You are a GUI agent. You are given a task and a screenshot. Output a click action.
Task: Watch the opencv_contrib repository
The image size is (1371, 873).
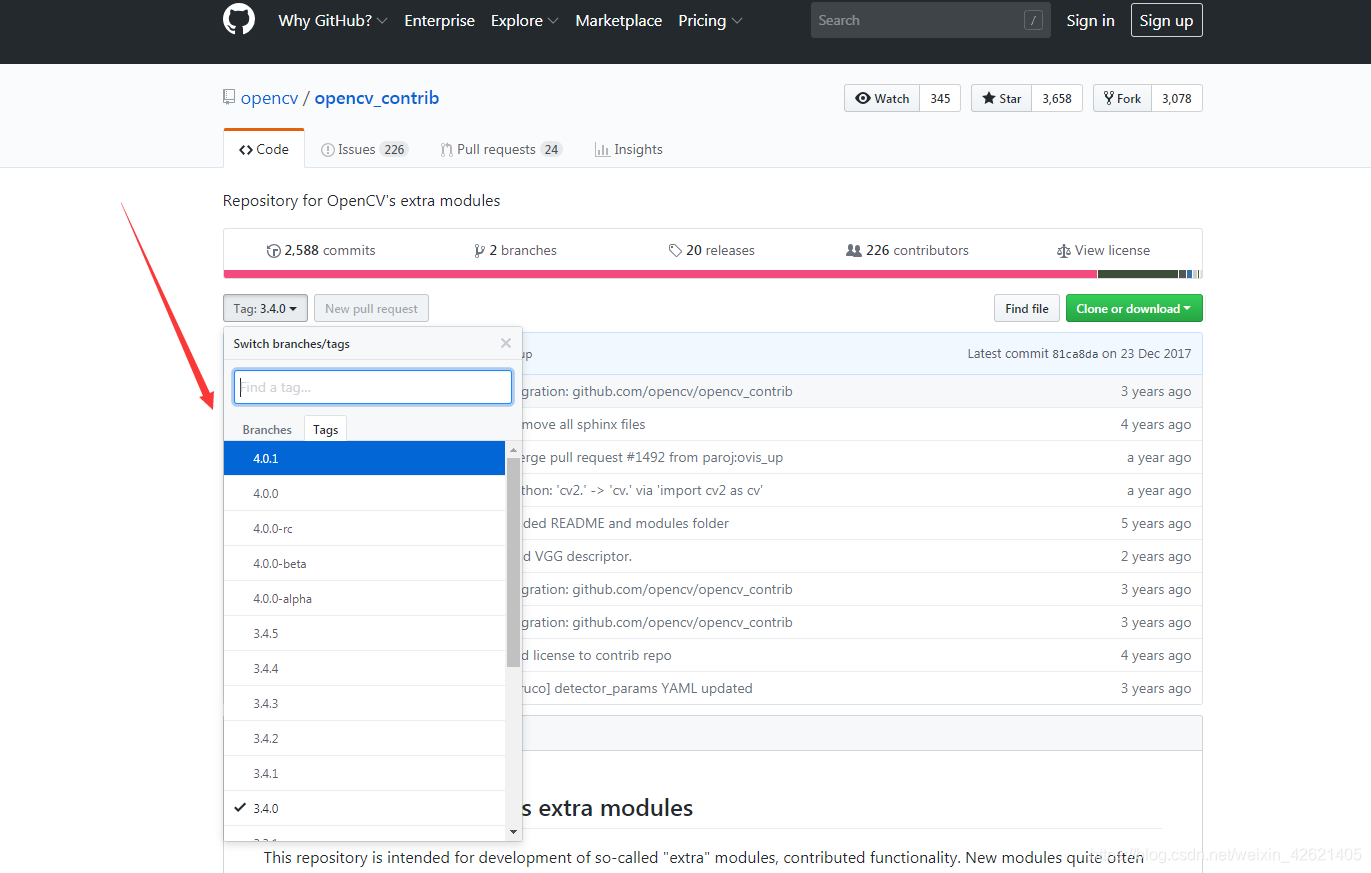(882, 98)
